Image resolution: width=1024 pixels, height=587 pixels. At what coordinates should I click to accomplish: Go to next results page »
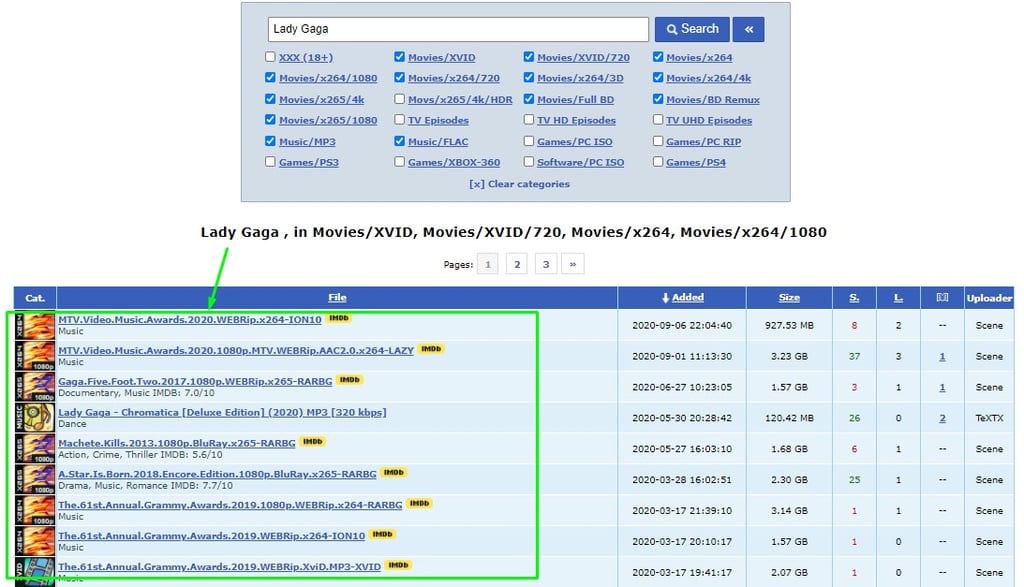pyautogui.click(x=573, y=264)
